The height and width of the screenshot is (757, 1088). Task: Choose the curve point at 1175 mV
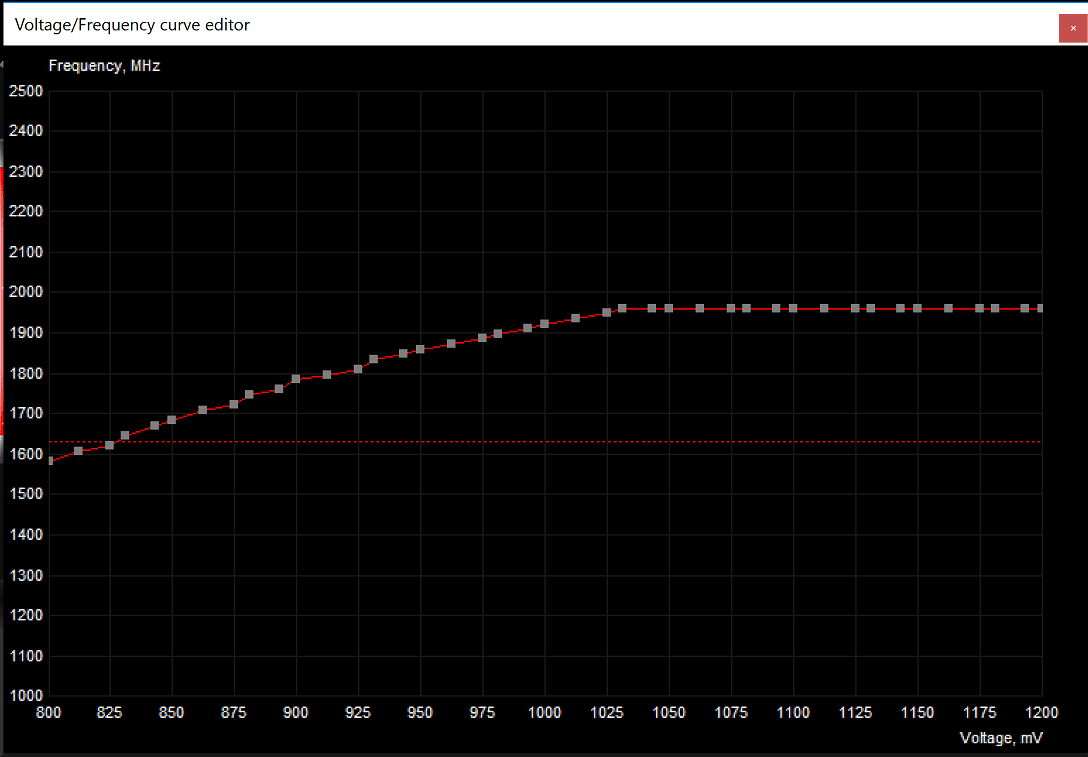[979, 308]
